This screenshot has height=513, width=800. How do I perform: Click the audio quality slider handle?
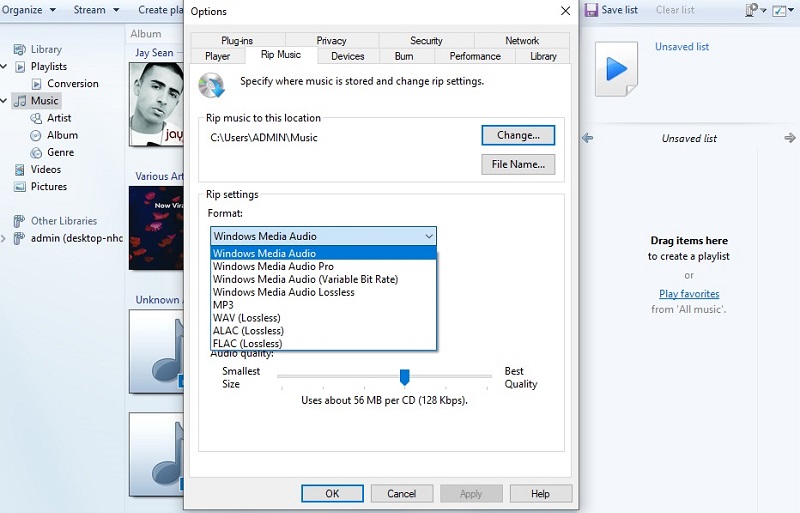point(405,377)
